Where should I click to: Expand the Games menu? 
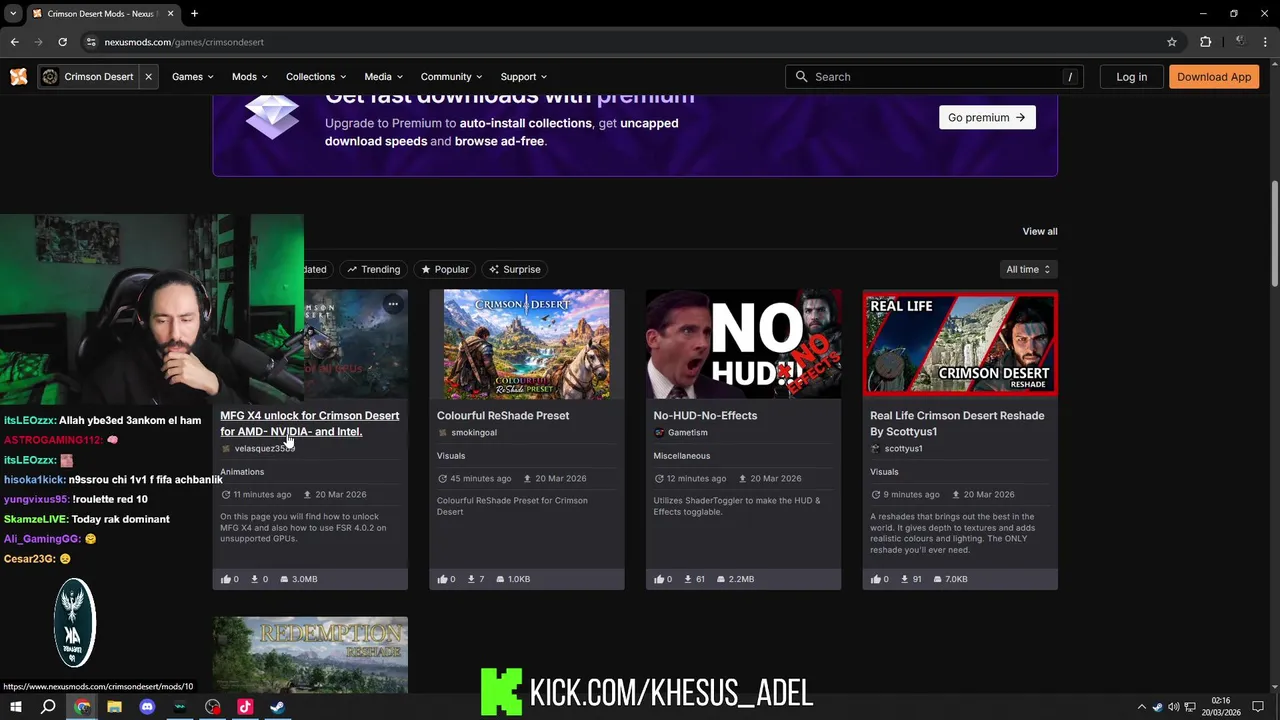click(x=192, y=77)
